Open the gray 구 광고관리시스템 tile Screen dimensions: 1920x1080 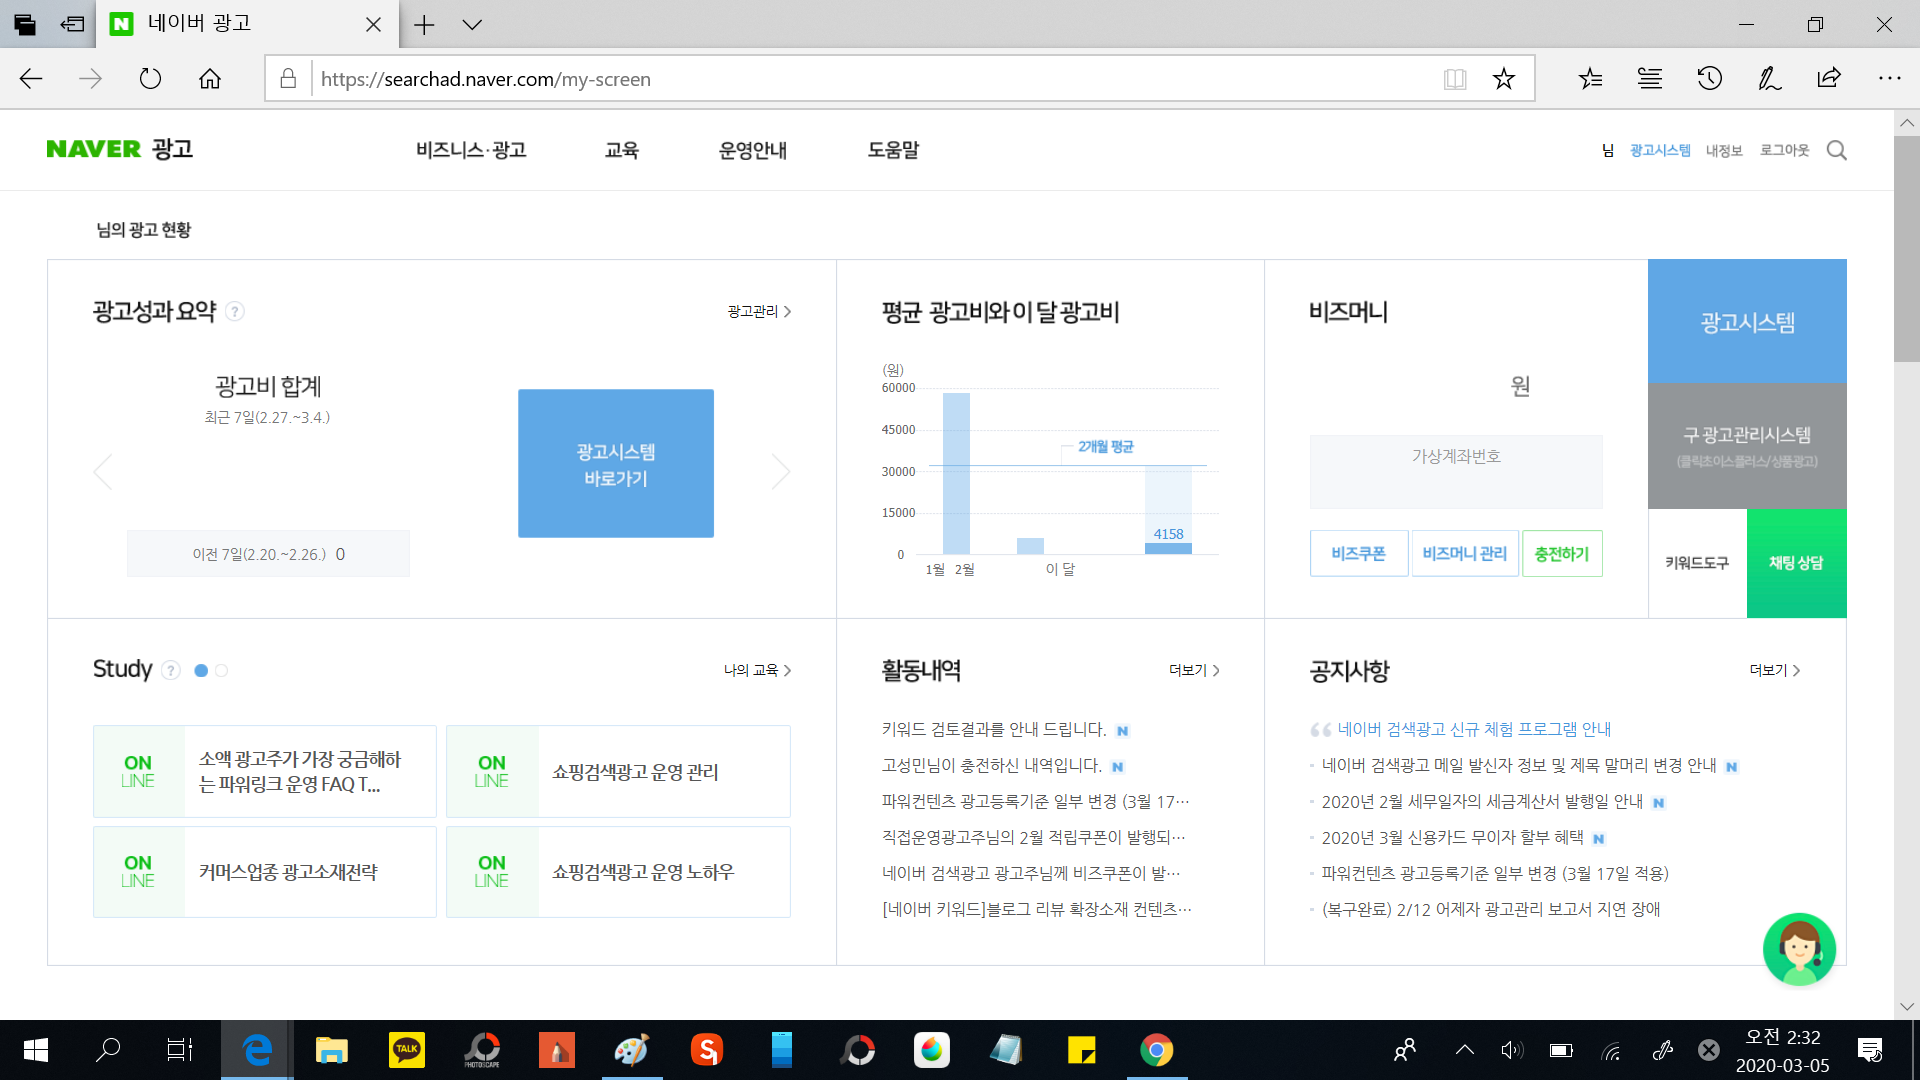point(1747,446)
